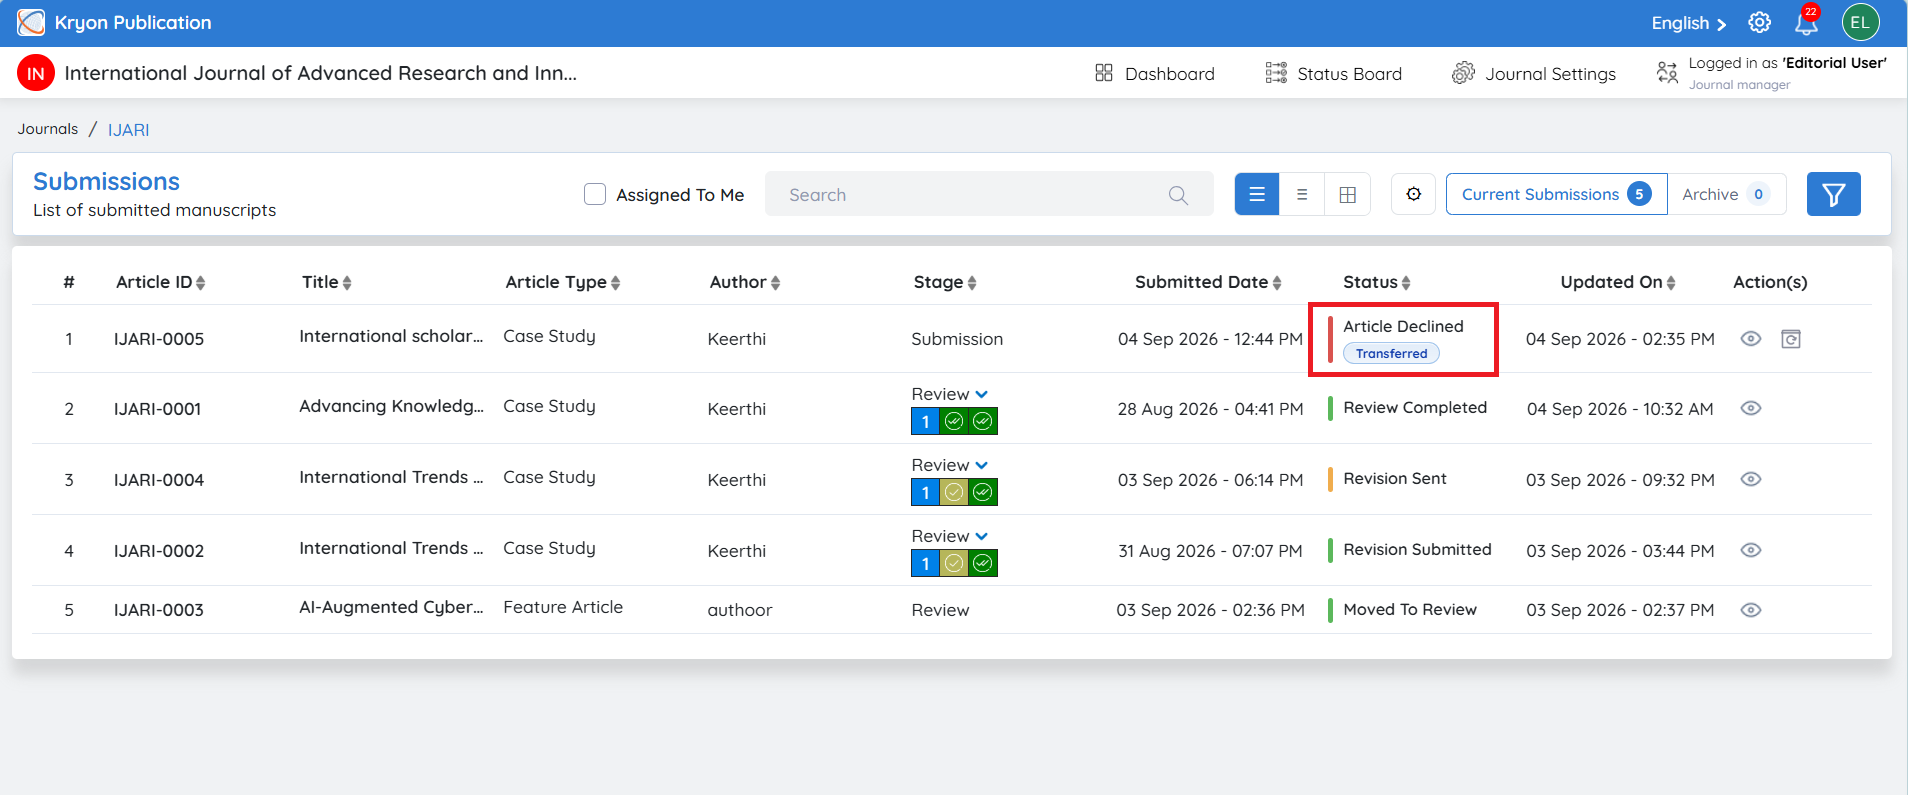
Task: Click the Journals breadcrumb link
Action: pos(47,129)
